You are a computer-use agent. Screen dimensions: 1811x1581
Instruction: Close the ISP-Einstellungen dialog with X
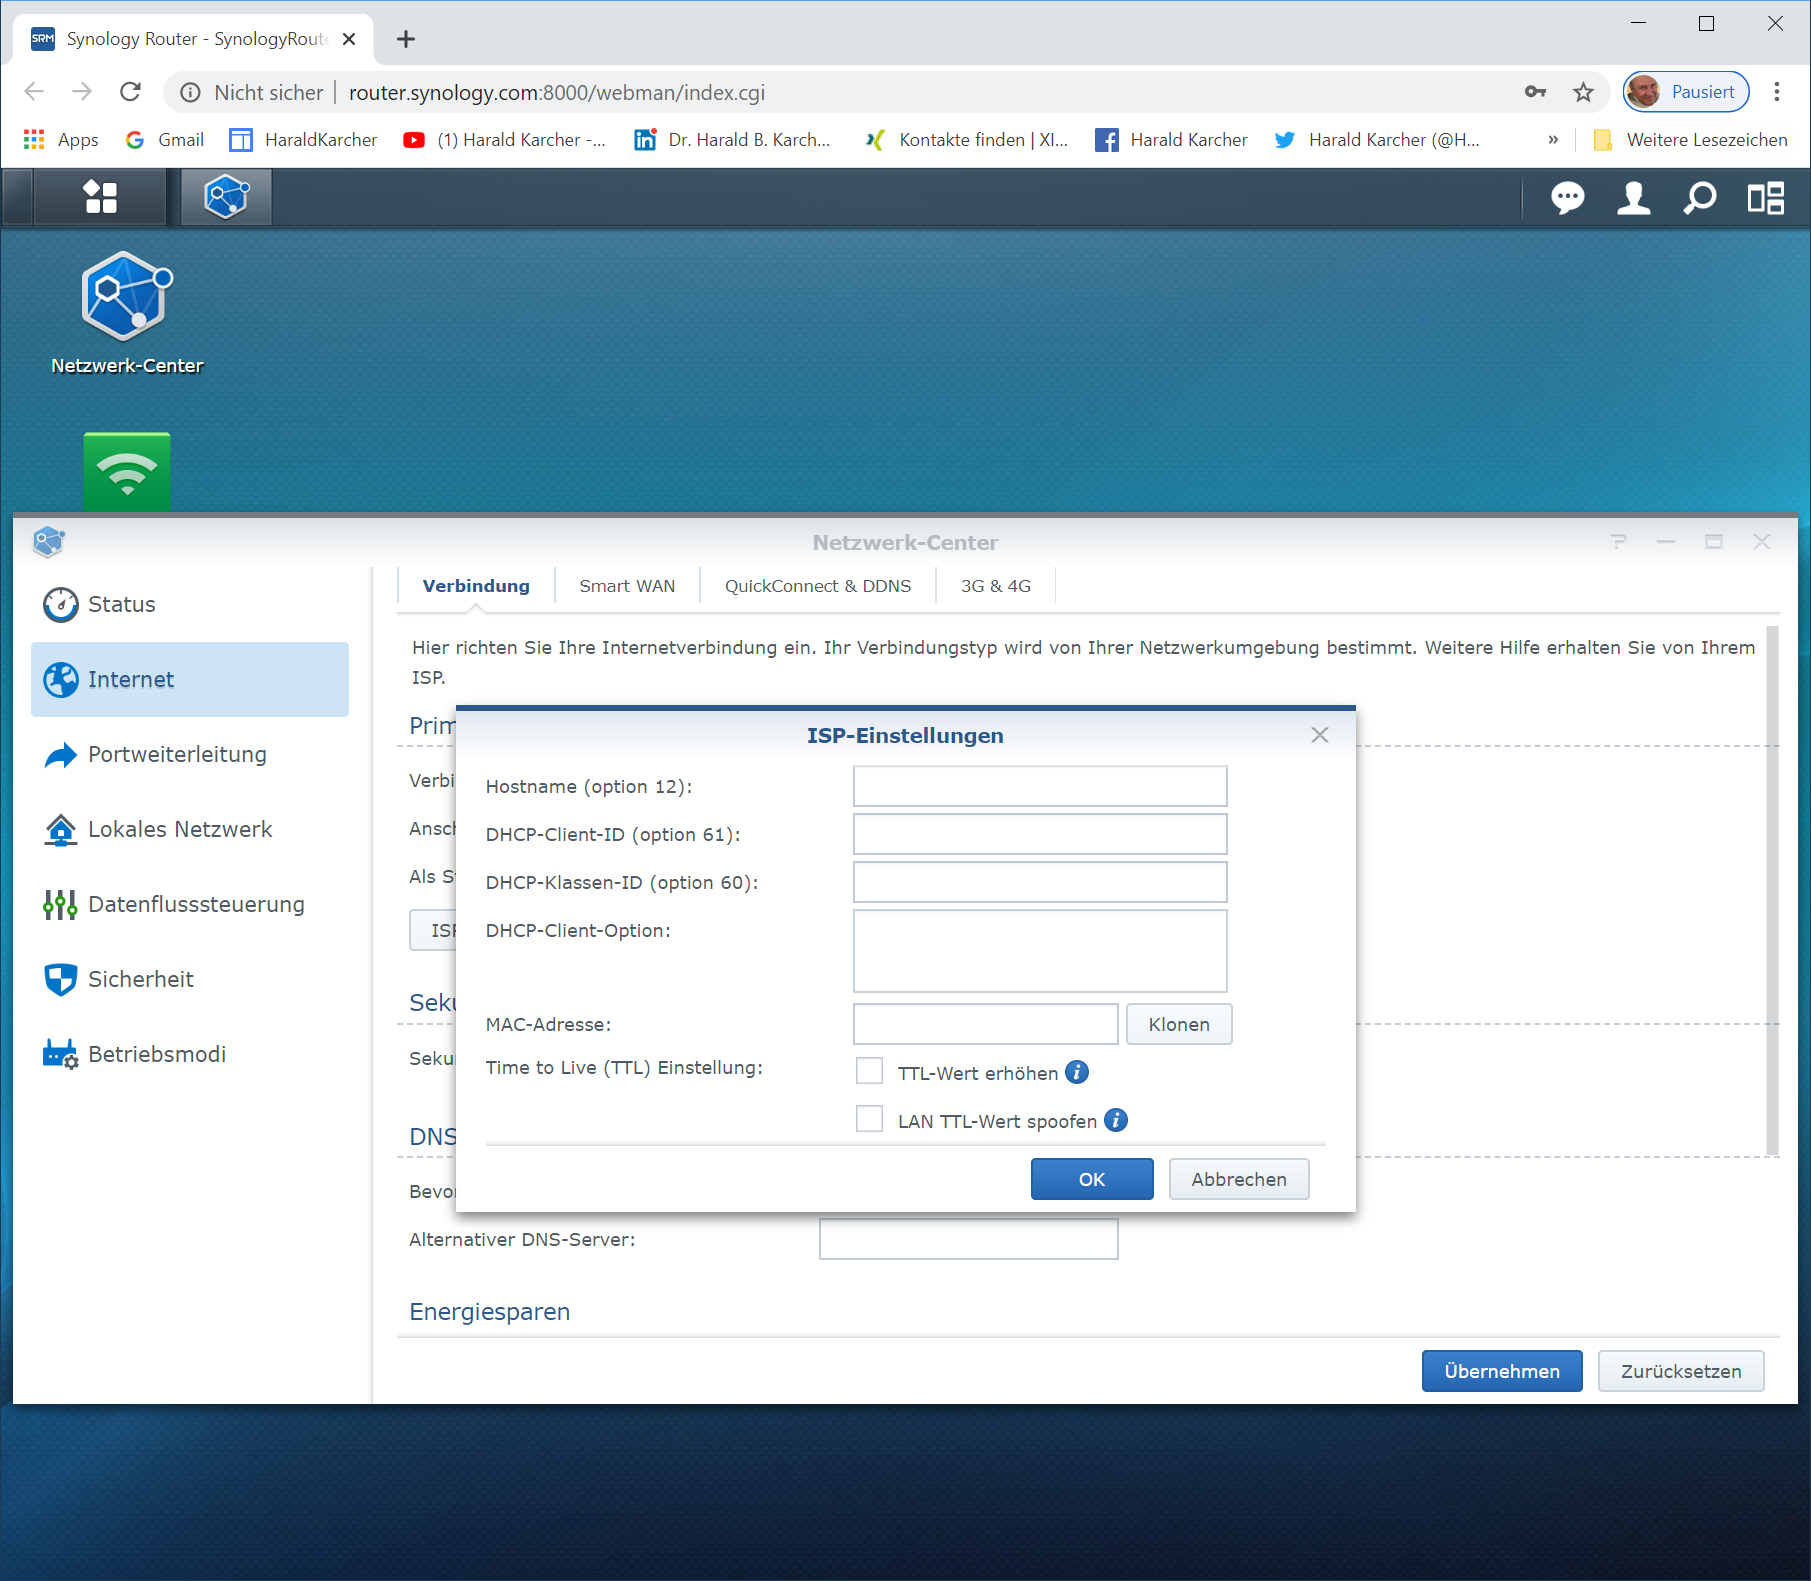[x=1320, y=735]
